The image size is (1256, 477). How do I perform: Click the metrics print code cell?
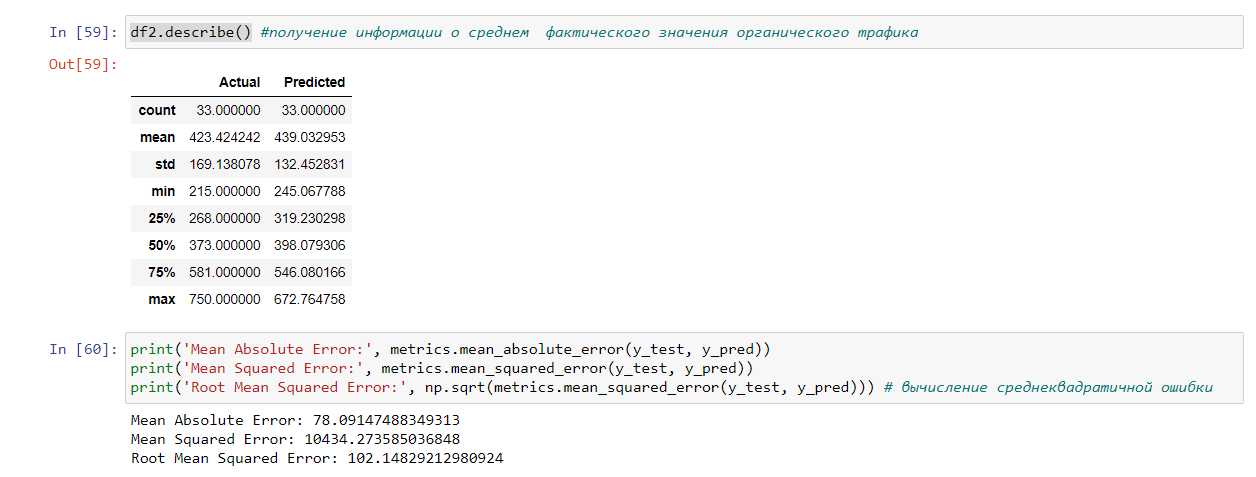685,368
